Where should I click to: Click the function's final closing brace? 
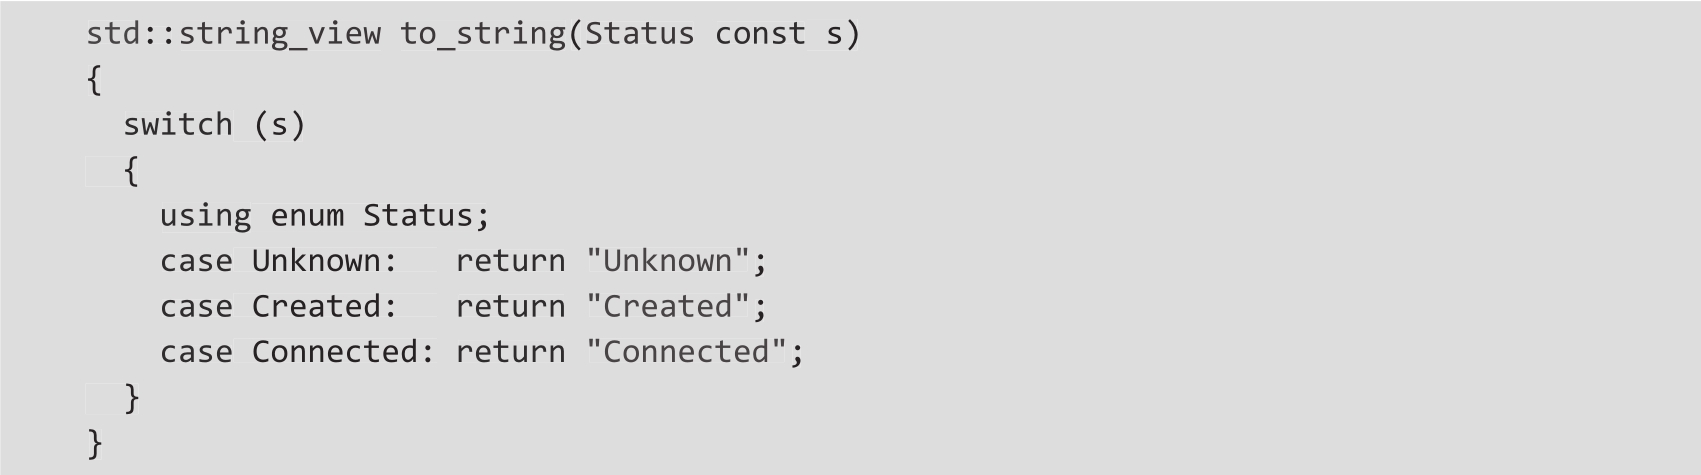pos(95,443)
